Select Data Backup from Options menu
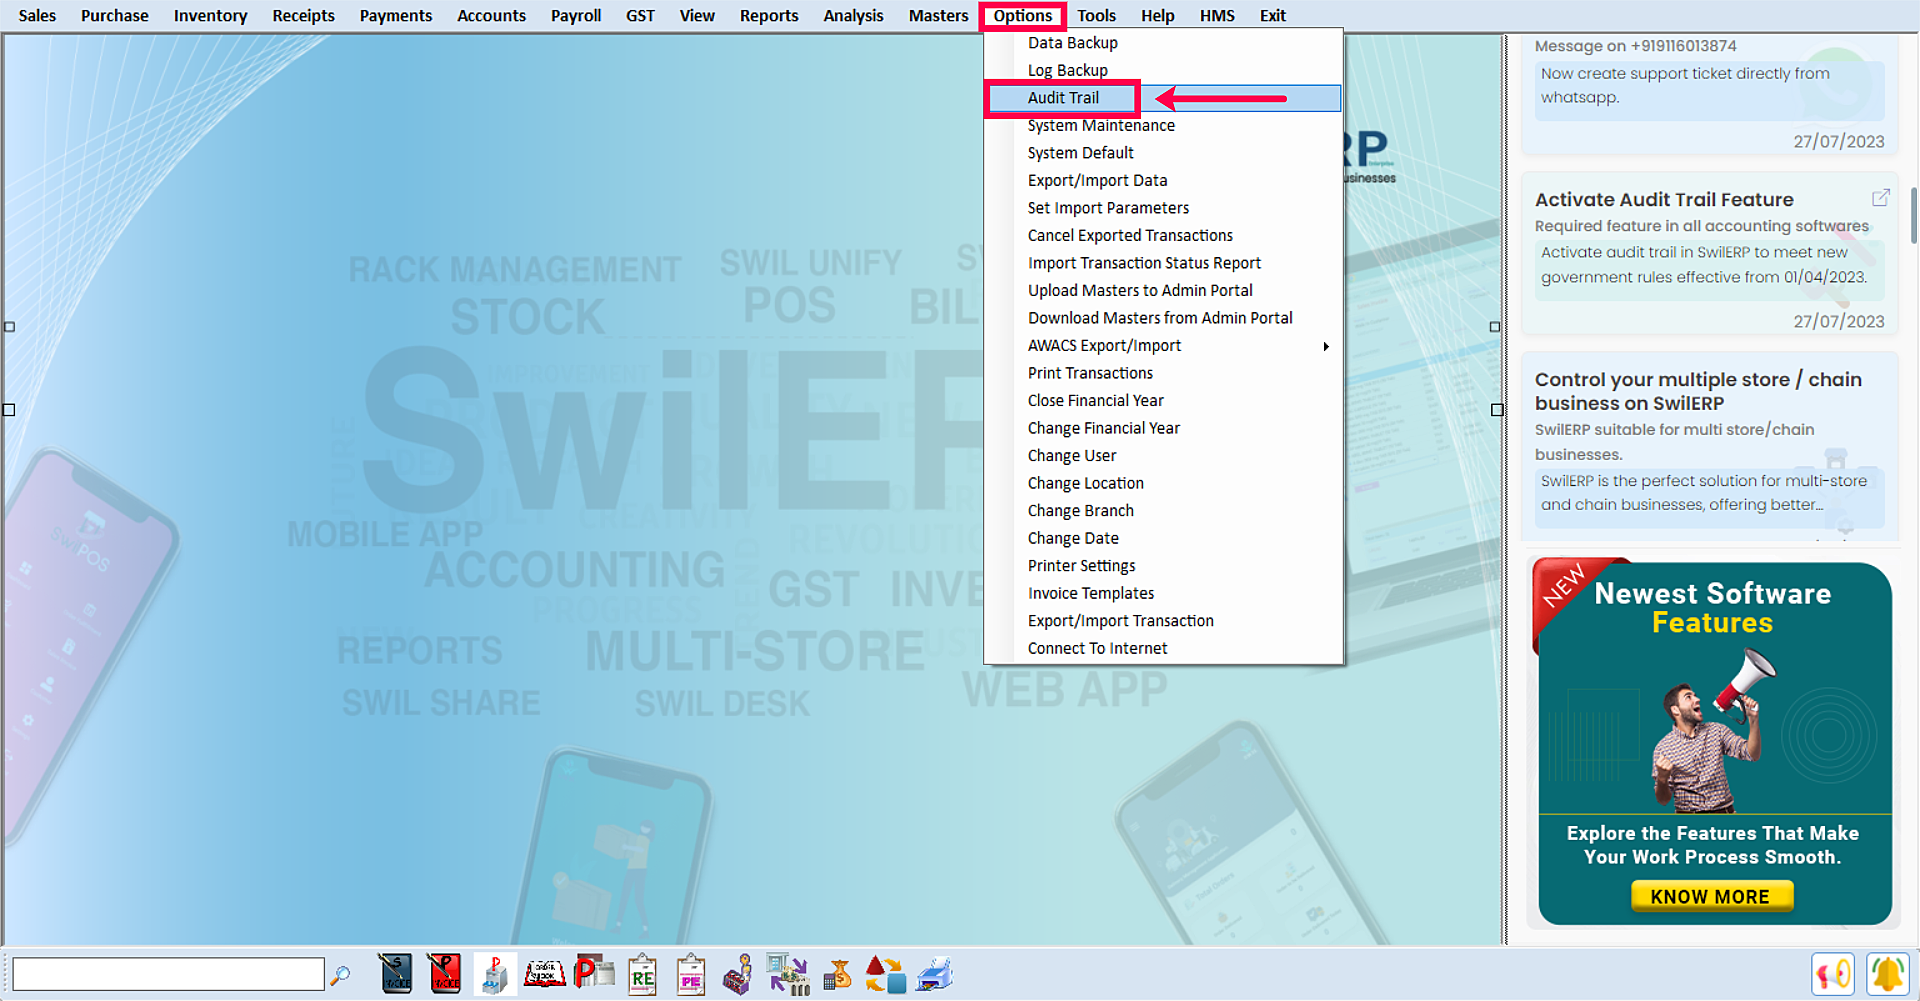 pyautogui.click(x=1163, y=43)
